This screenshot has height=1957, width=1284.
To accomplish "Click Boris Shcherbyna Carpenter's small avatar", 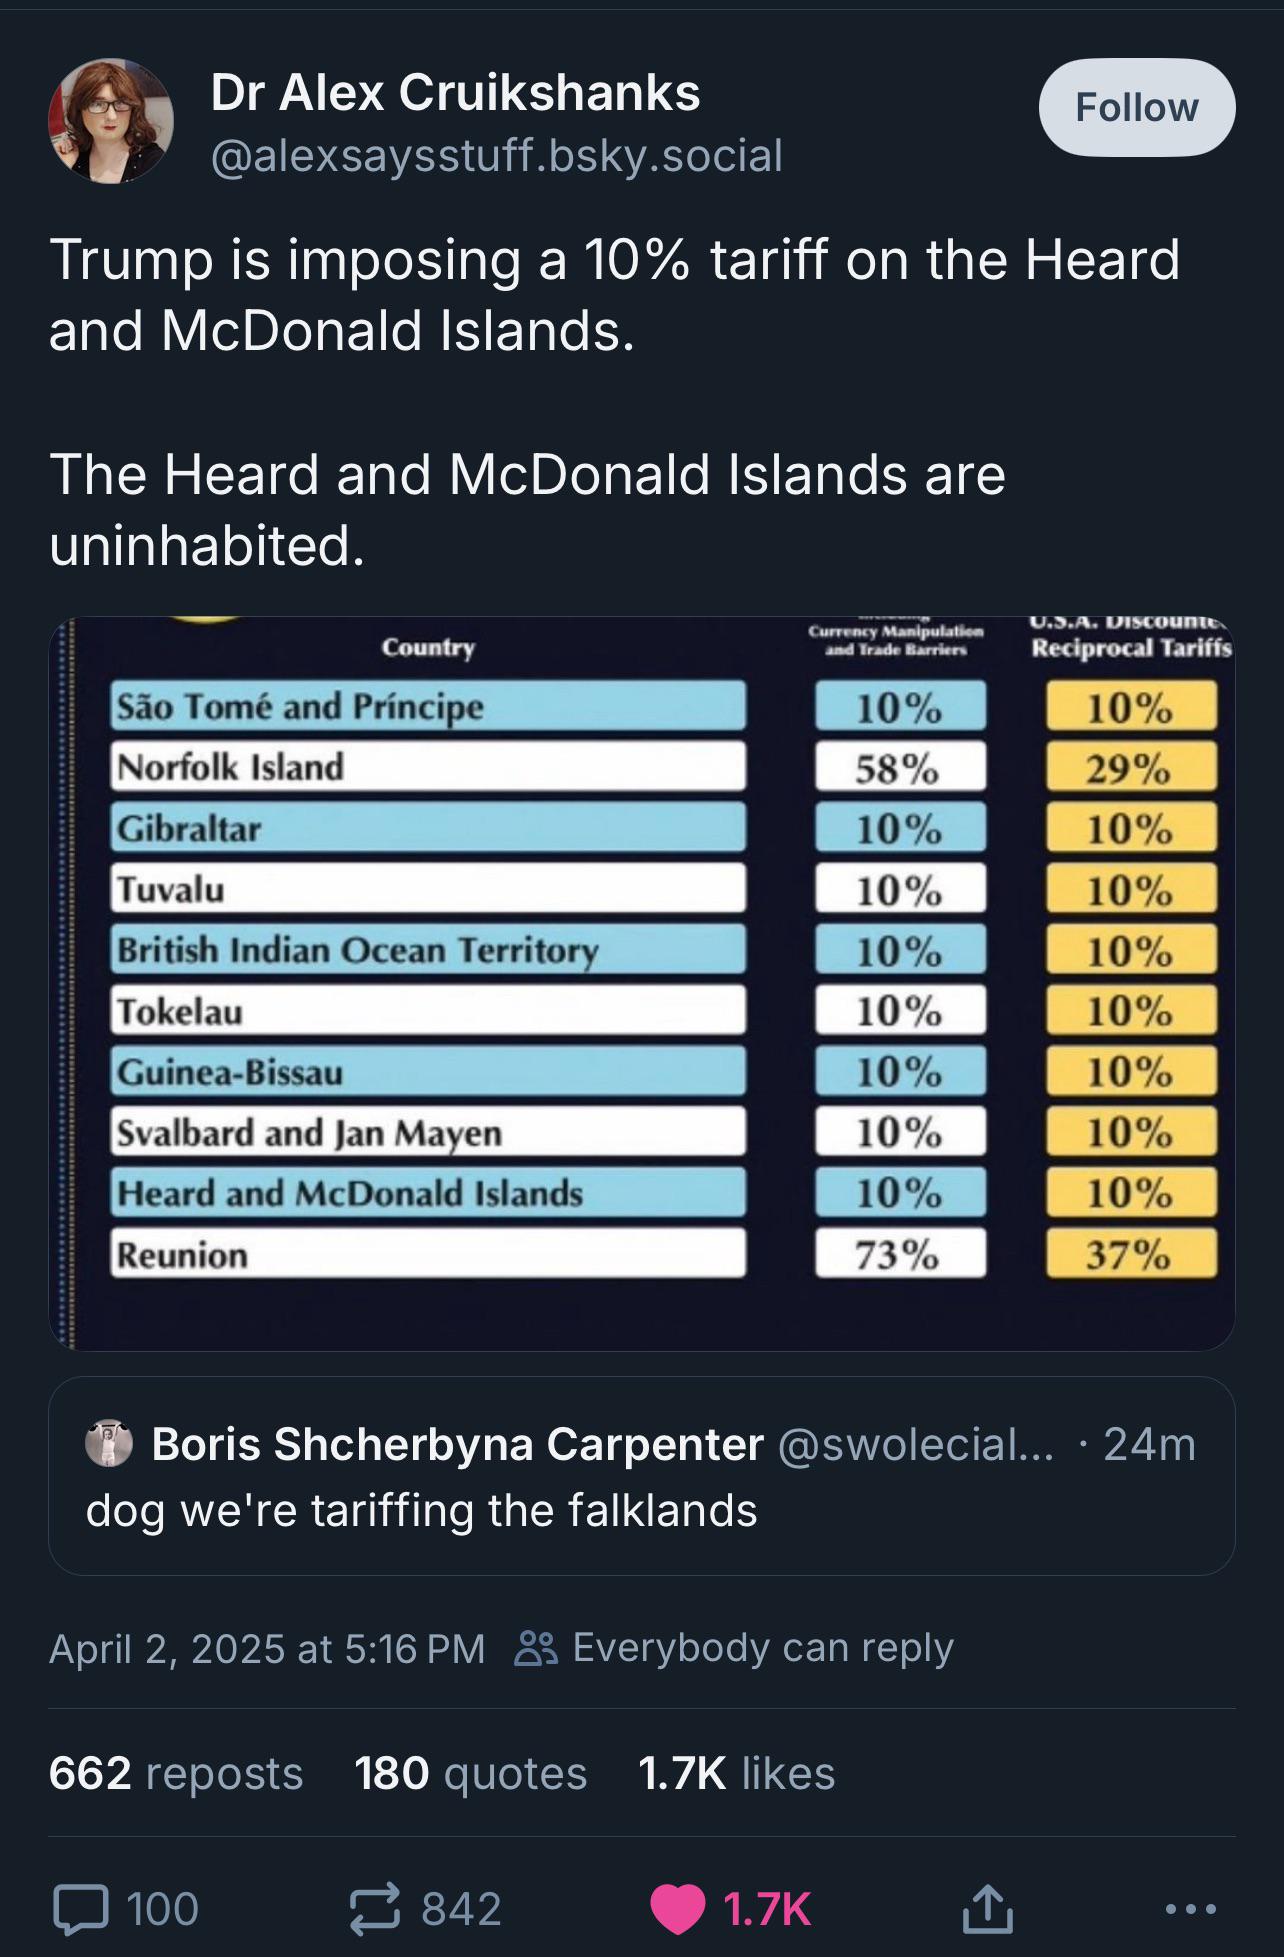I will point(109,1444).
